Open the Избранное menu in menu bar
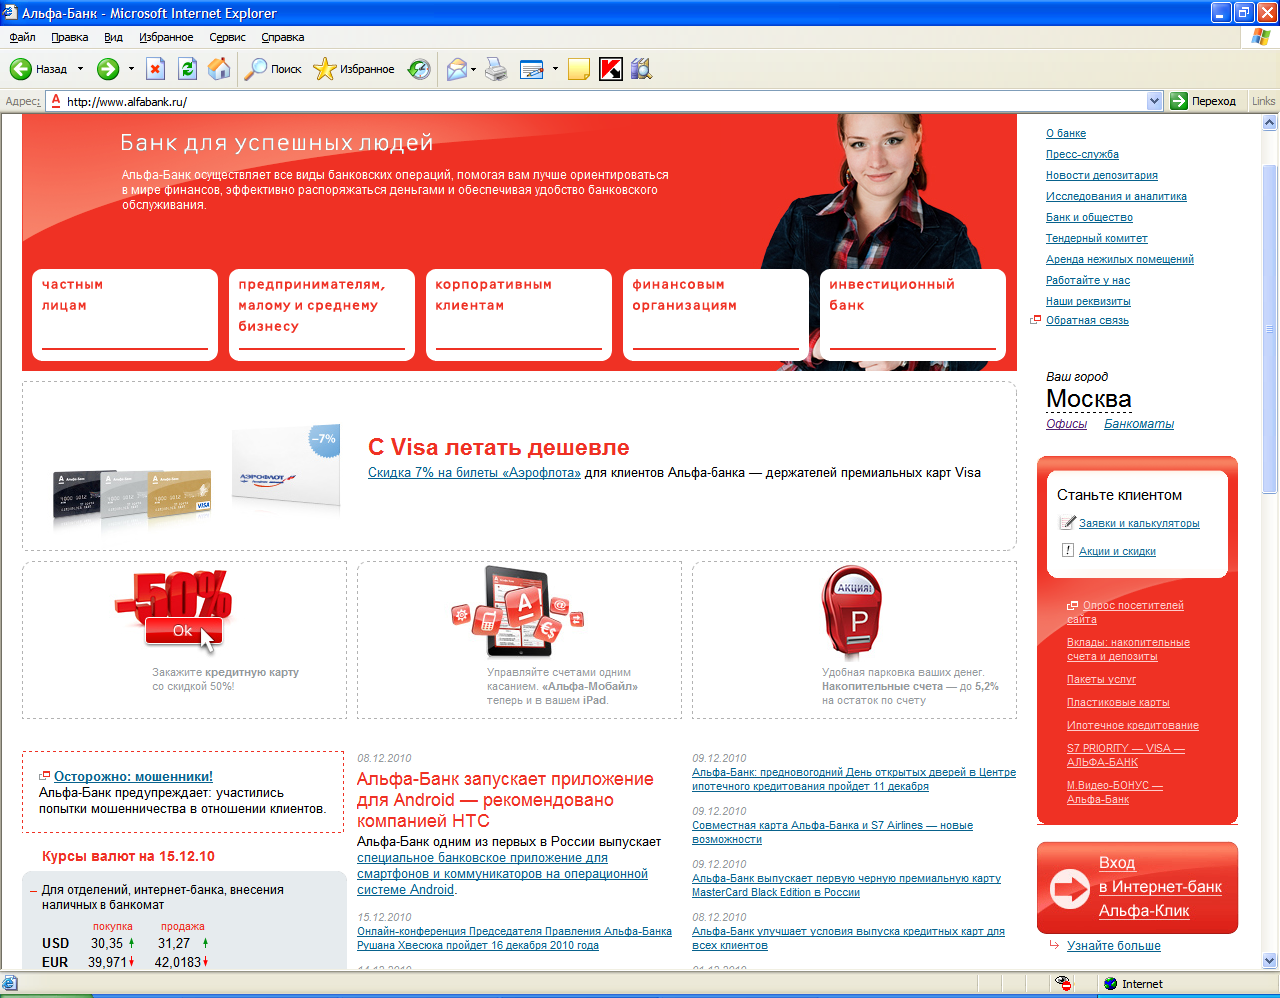Screen dimensions: 1280x998 point(166,37)
